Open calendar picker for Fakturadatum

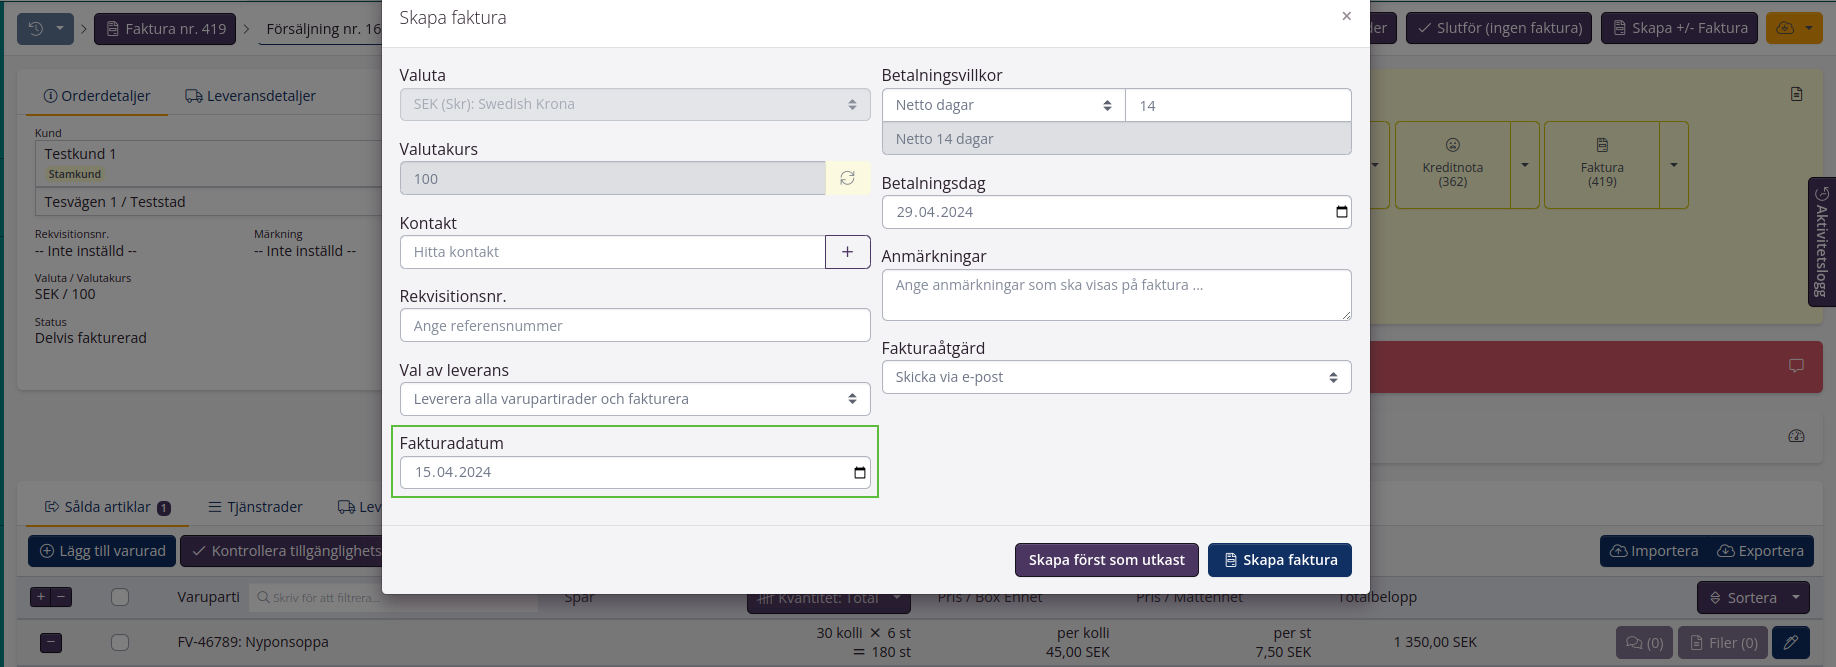(859, 473)
